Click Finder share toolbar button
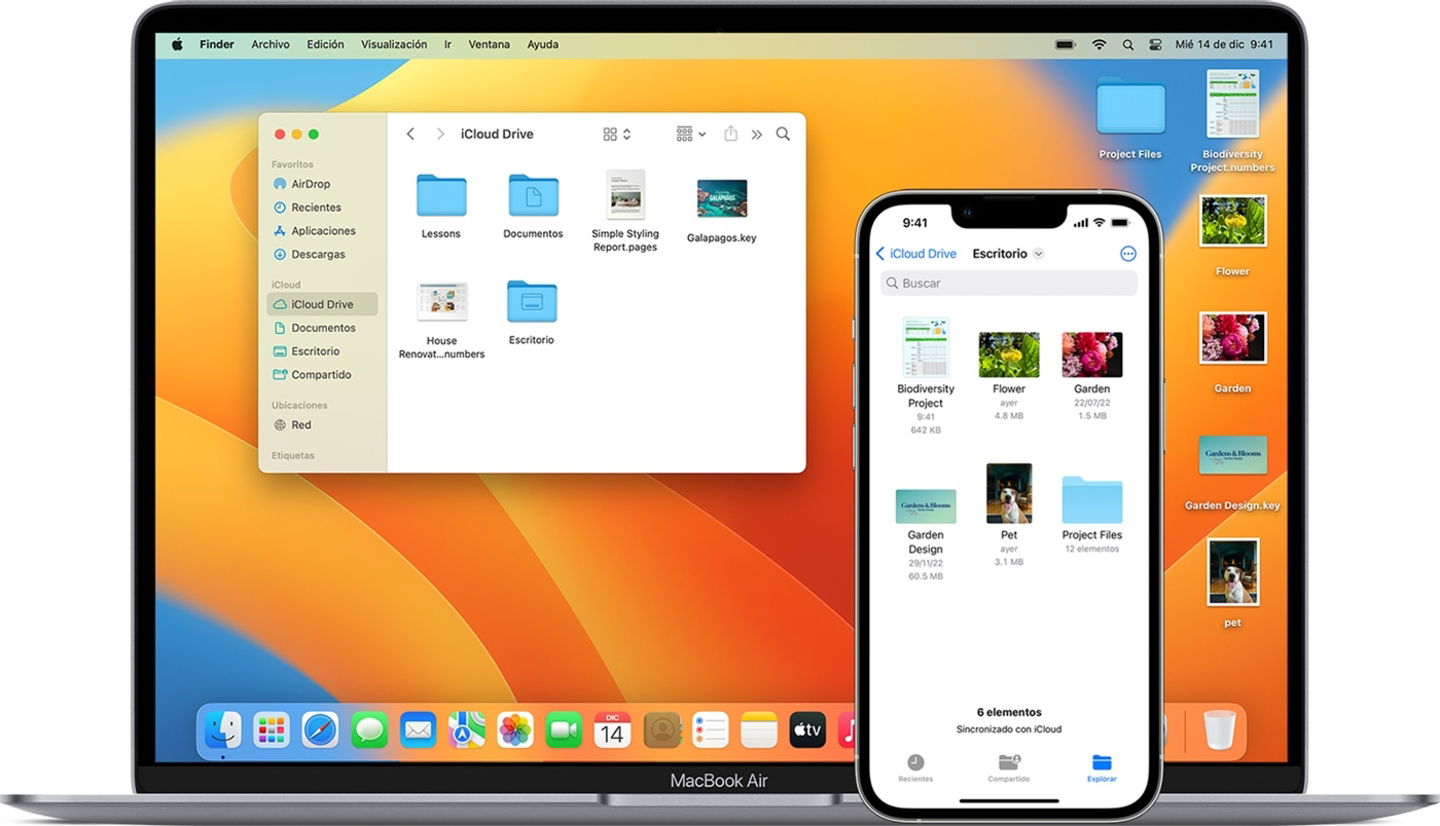This screenshot has width=1440, height=826. [730, 133]
